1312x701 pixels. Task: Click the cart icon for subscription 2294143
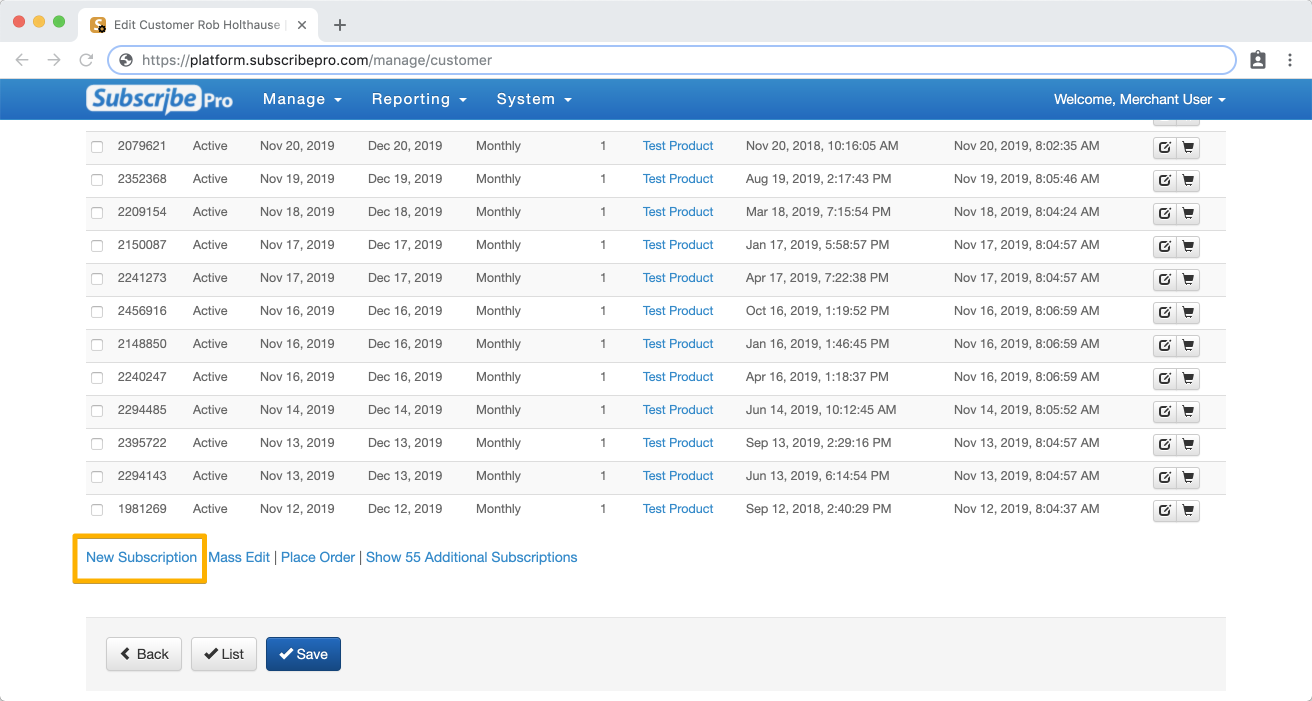tap(1188, 478)
